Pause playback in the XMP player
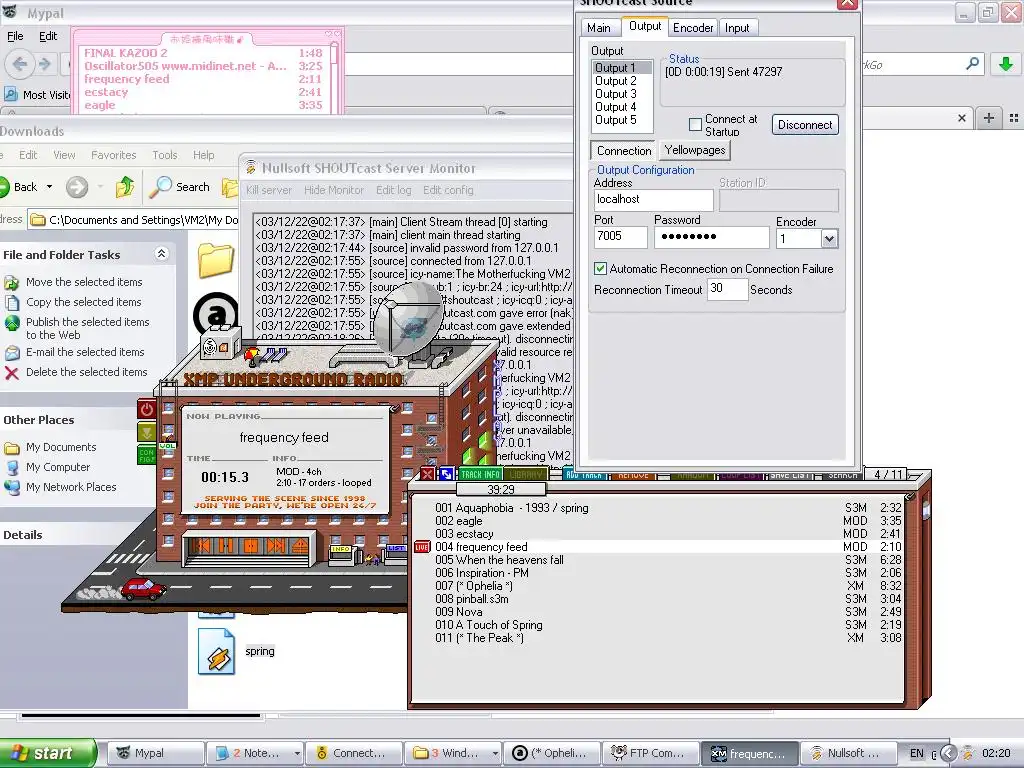Image resolution: width=1024 pixels, height=768 pixels. [x=225, y=546]
